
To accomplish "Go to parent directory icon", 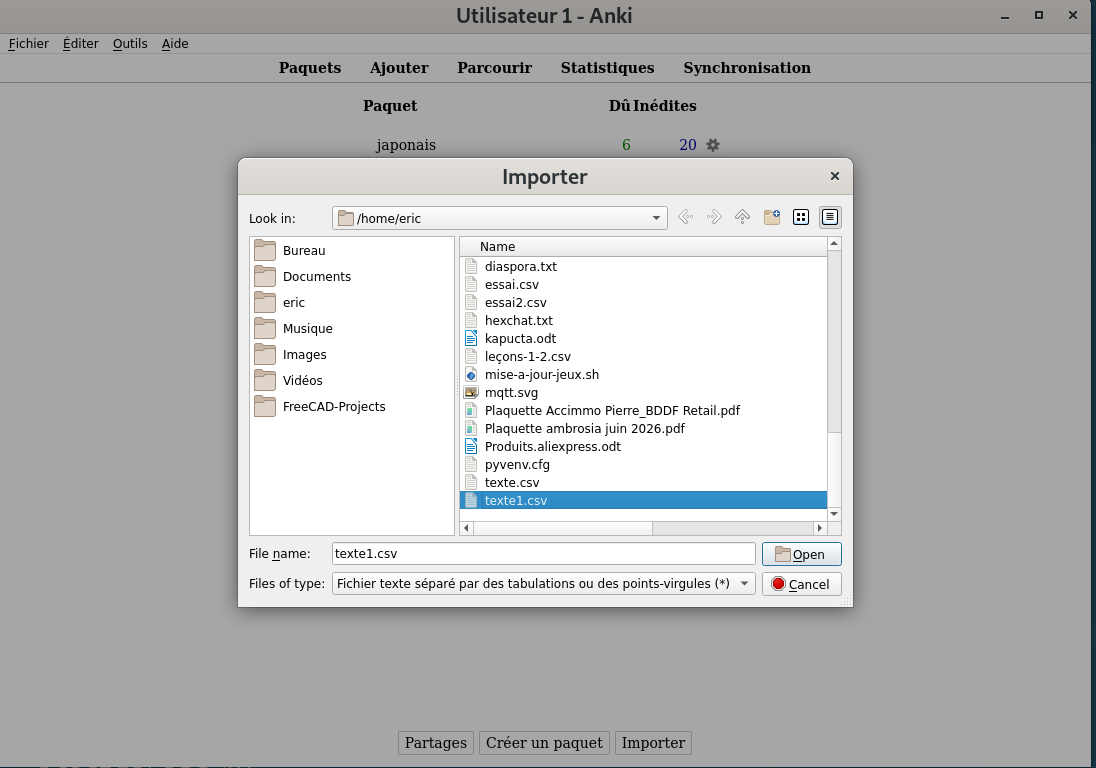I will pyautogui.click(x=742, y=217).
